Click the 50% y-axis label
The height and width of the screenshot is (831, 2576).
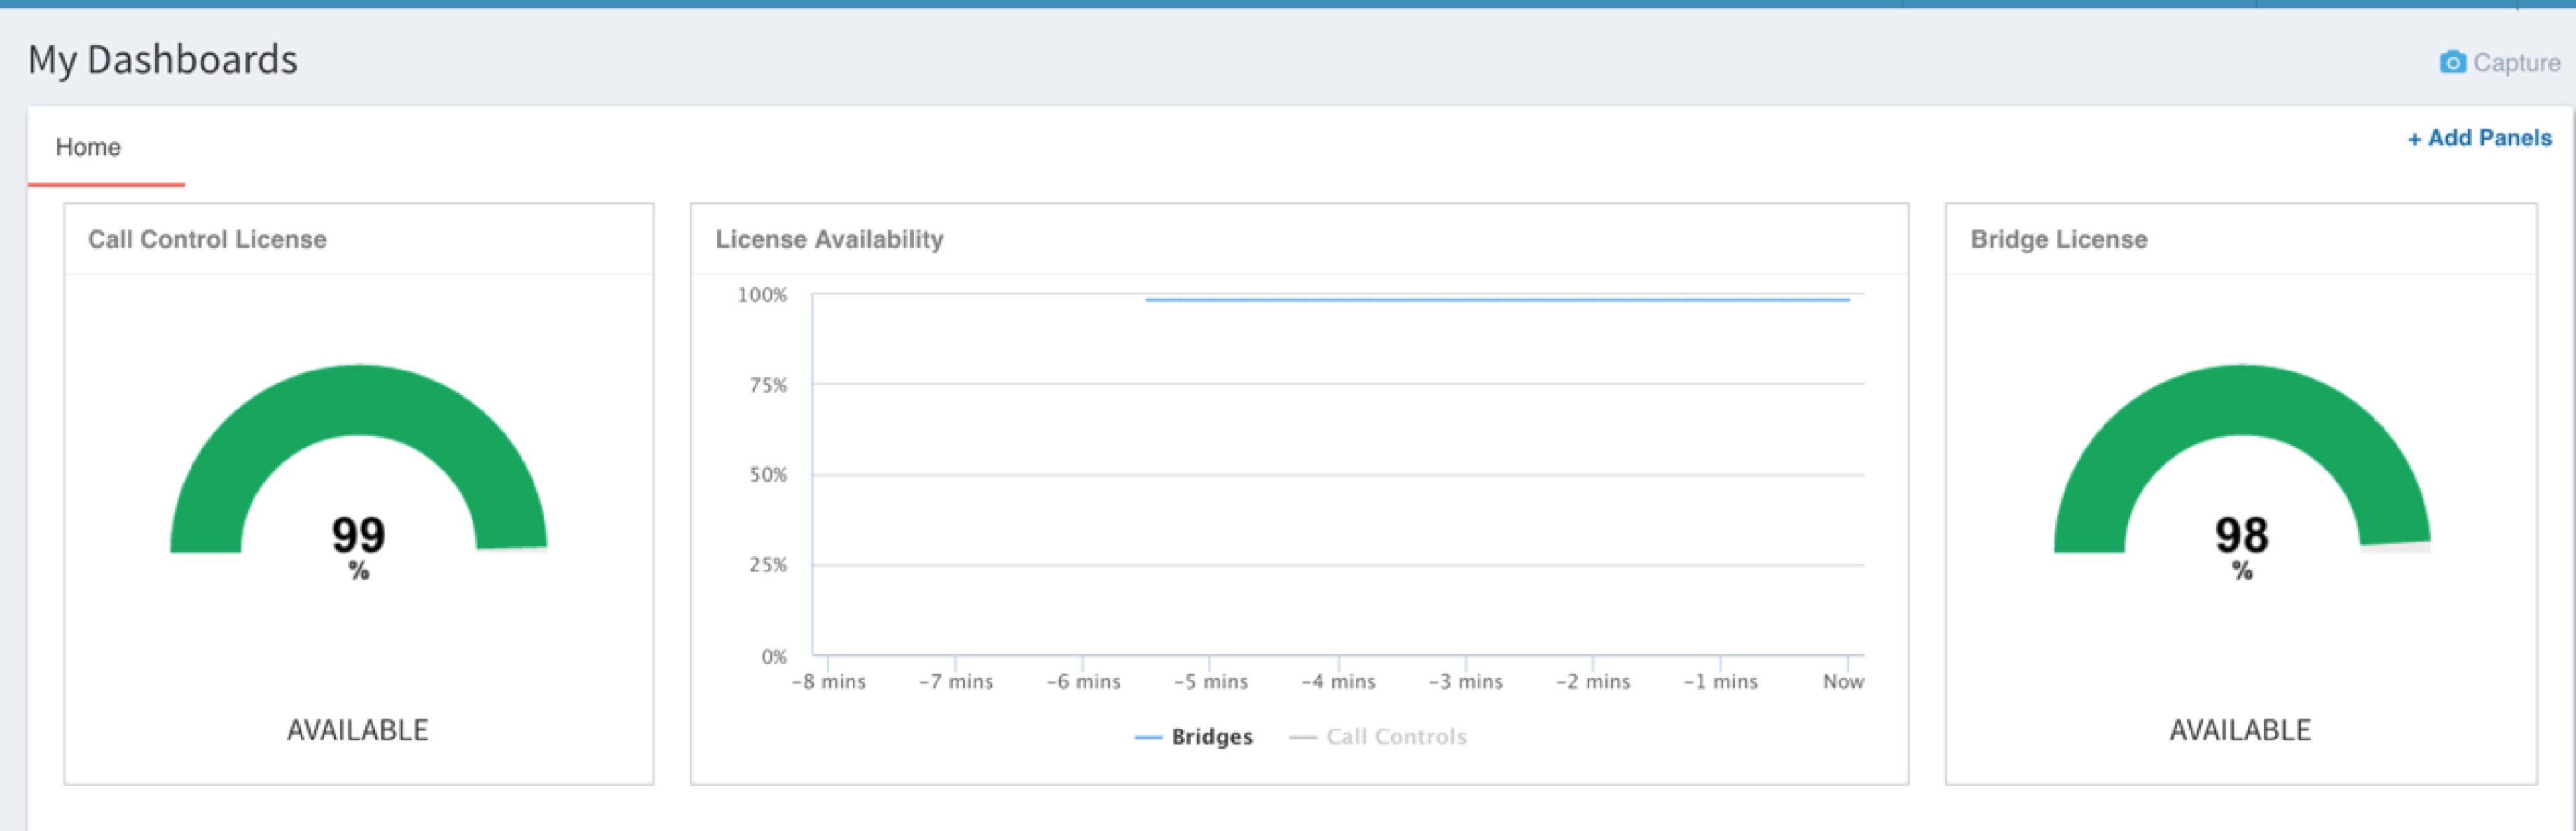coord(768,475)
